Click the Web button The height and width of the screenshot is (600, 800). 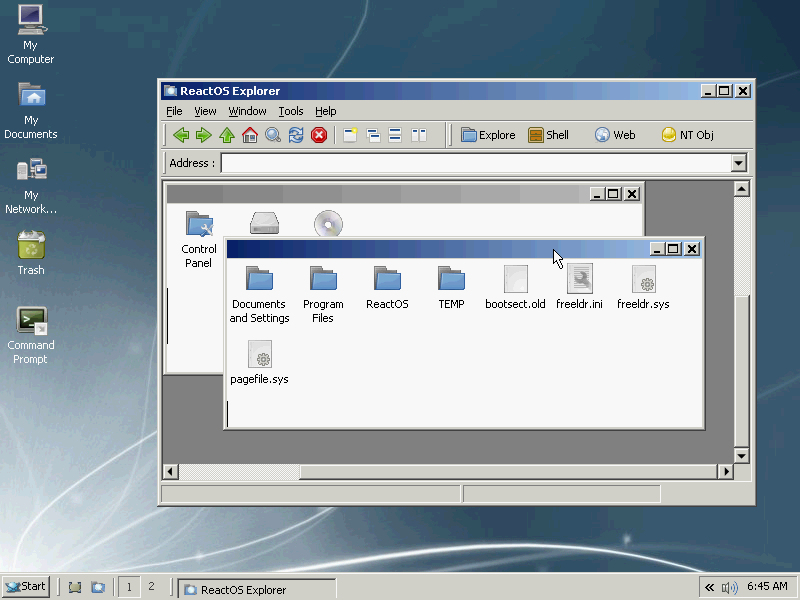tap(615, 135)
